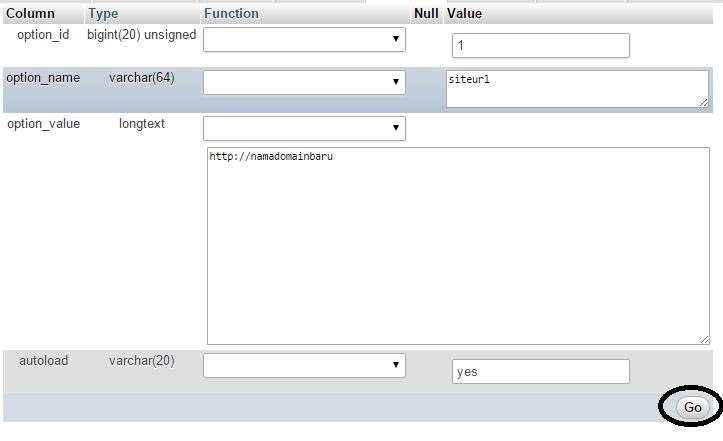Click the autoload row label
Screen dimensions: 723x441
pos(43,361)
